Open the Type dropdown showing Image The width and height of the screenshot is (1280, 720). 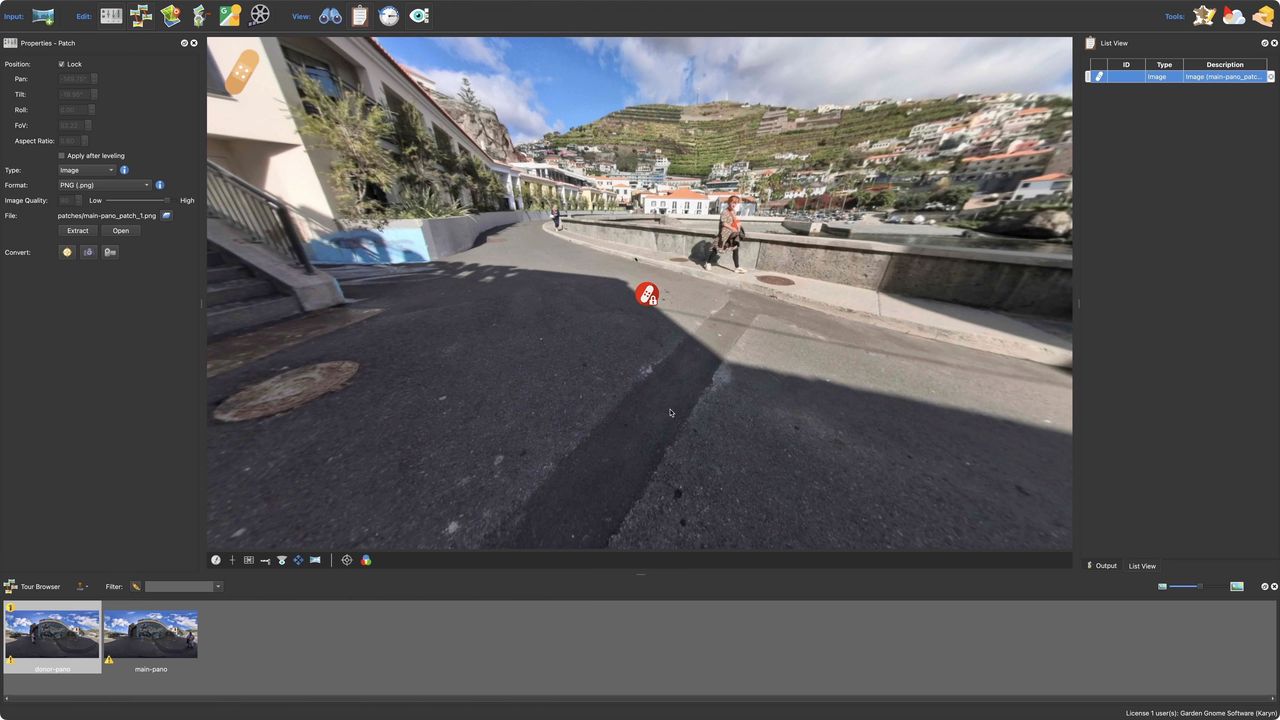coord(86,170)
